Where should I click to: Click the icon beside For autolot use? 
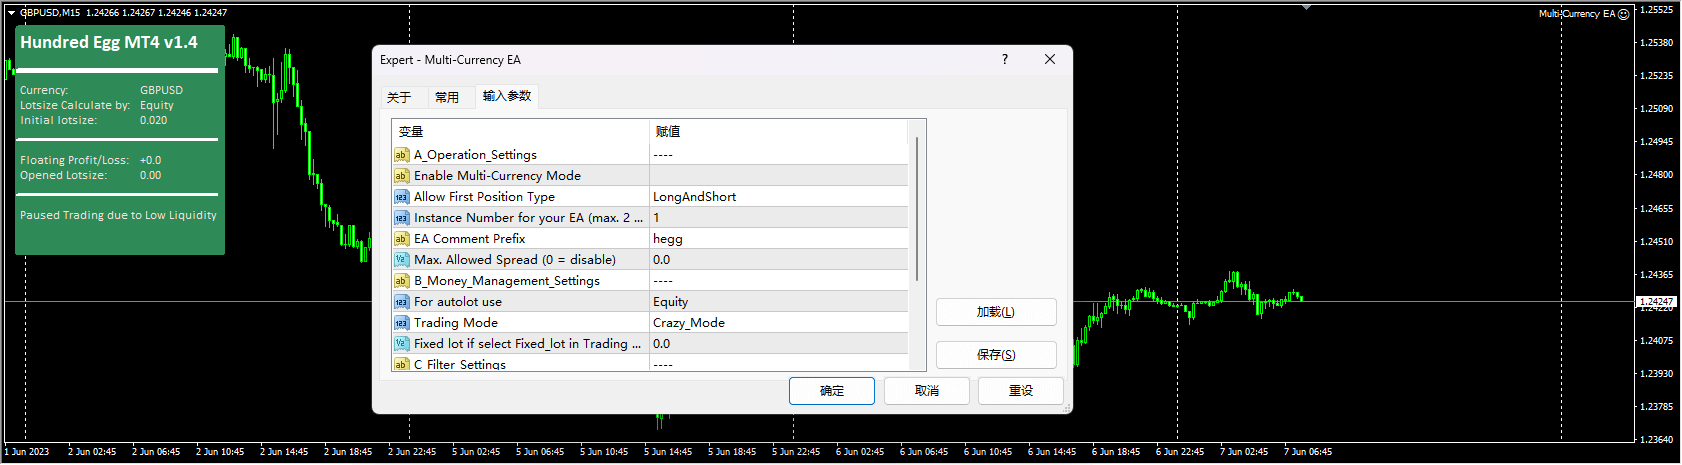tap(401, 302)
